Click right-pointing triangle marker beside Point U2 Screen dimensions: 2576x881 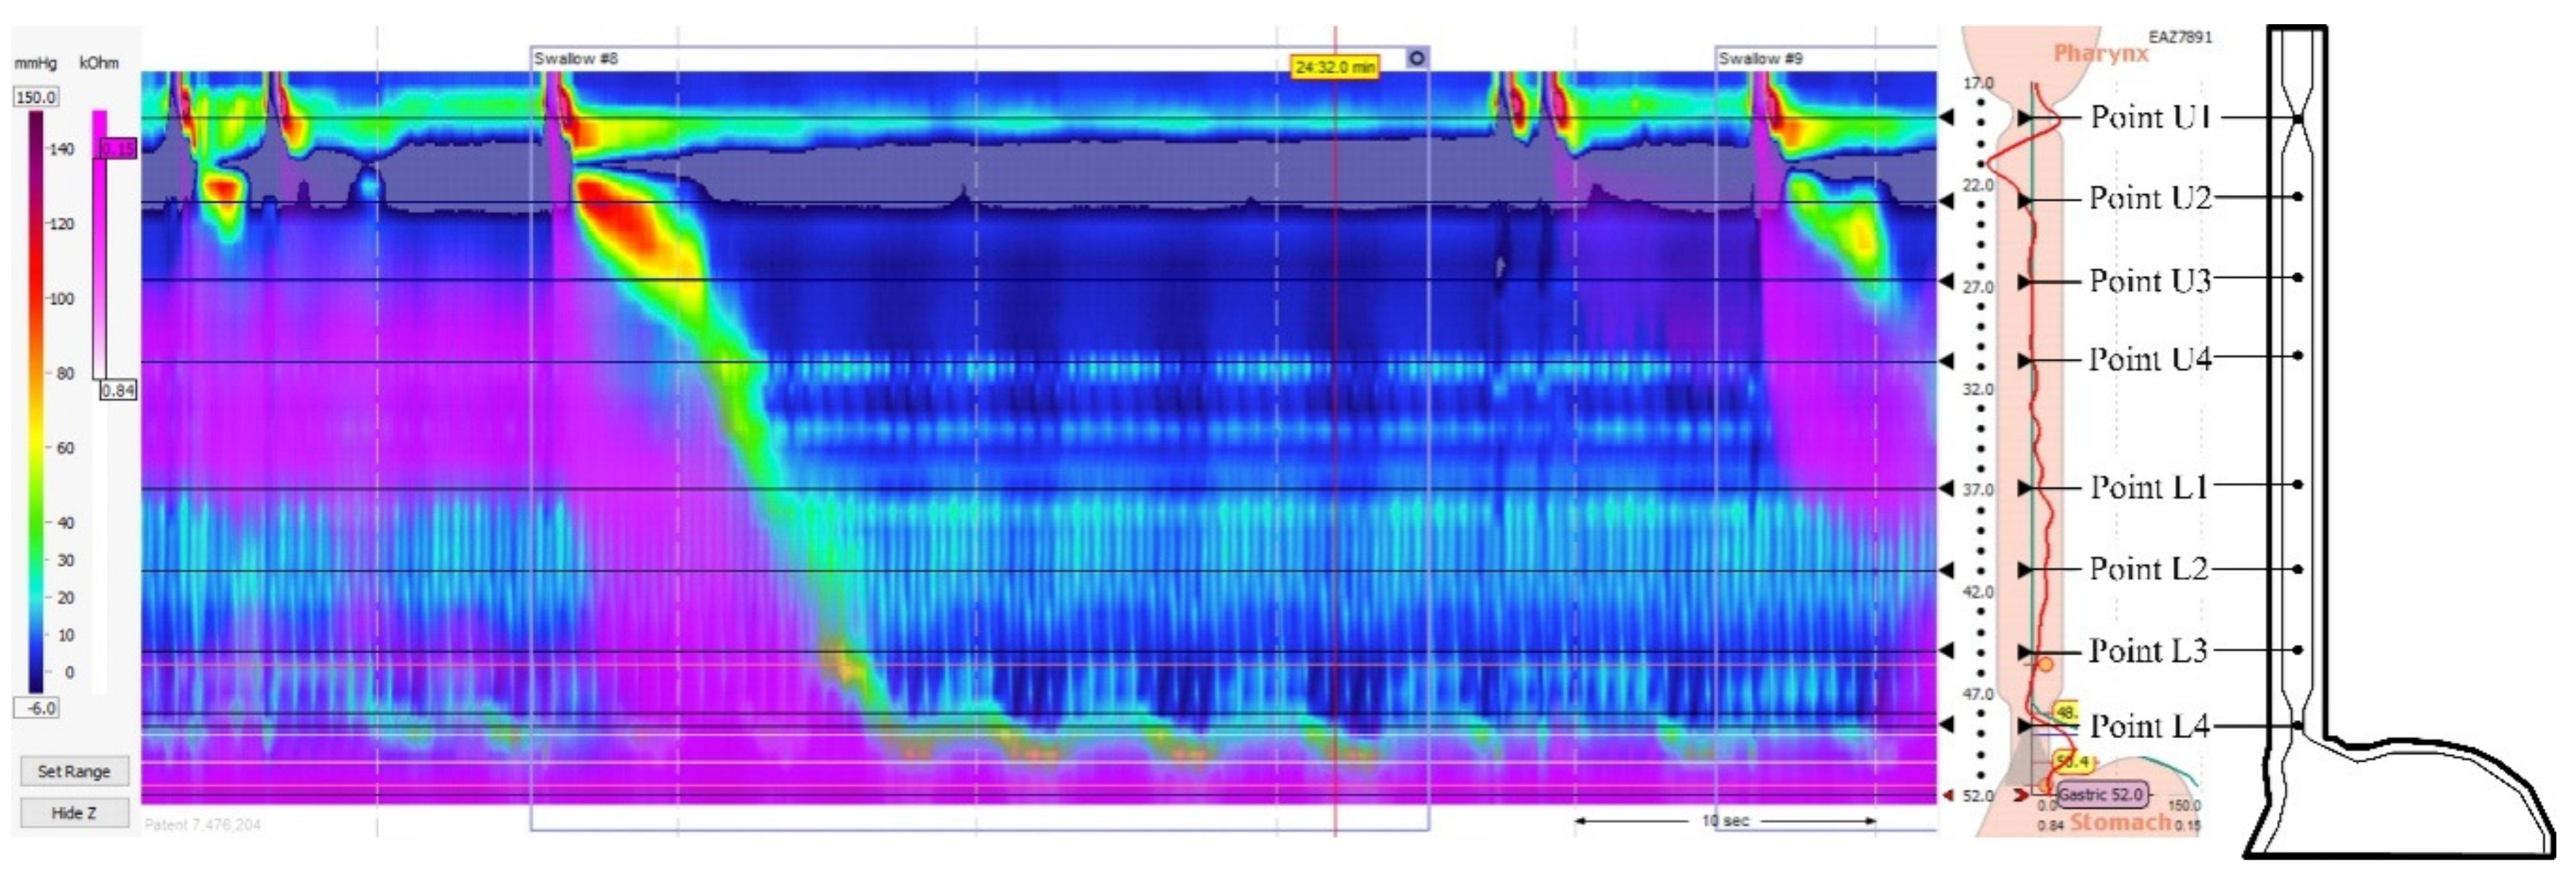[2024, 201]
